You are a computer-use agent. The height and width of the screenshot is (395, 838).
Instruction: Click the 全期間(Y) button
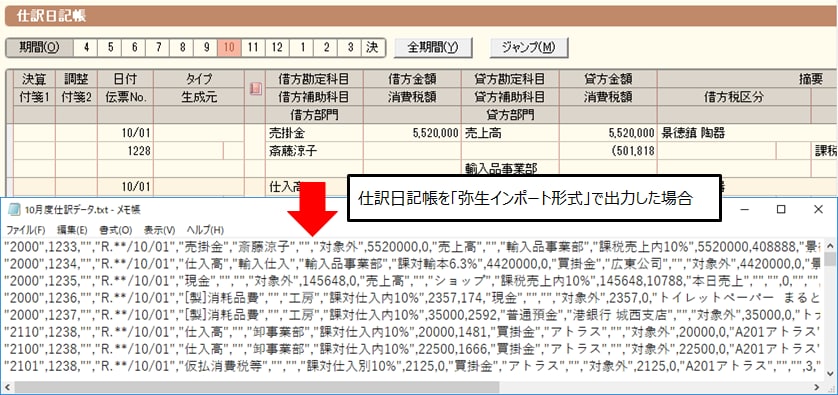433,47
